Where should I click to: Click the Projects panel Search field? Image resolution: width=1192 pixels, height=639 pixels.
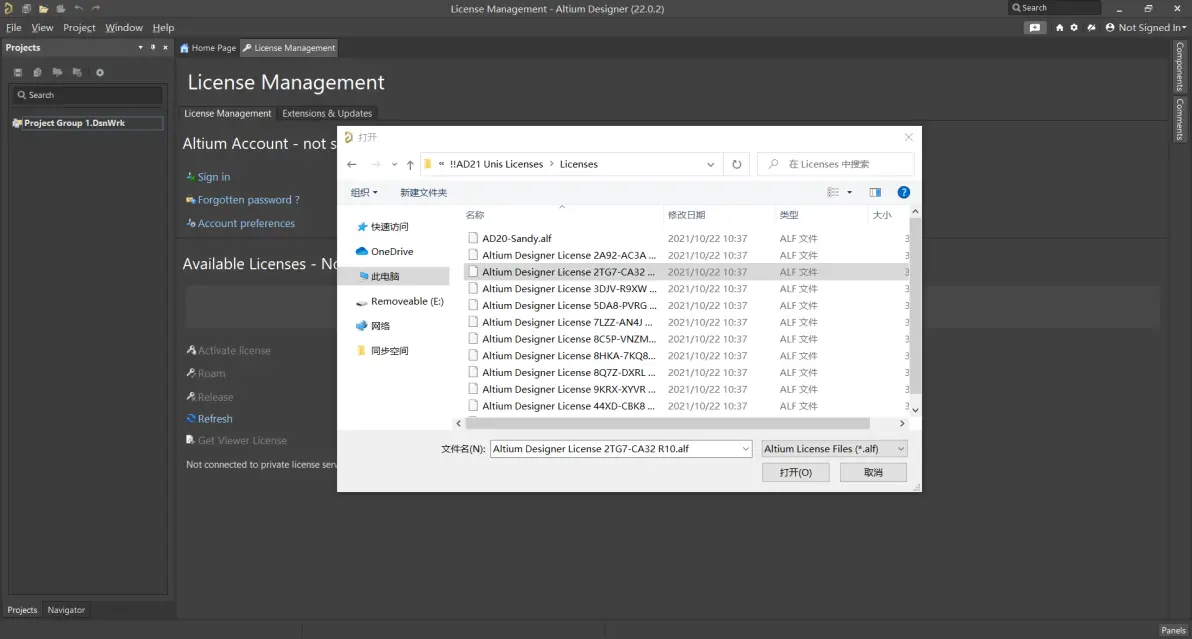[x=87, y=95]
